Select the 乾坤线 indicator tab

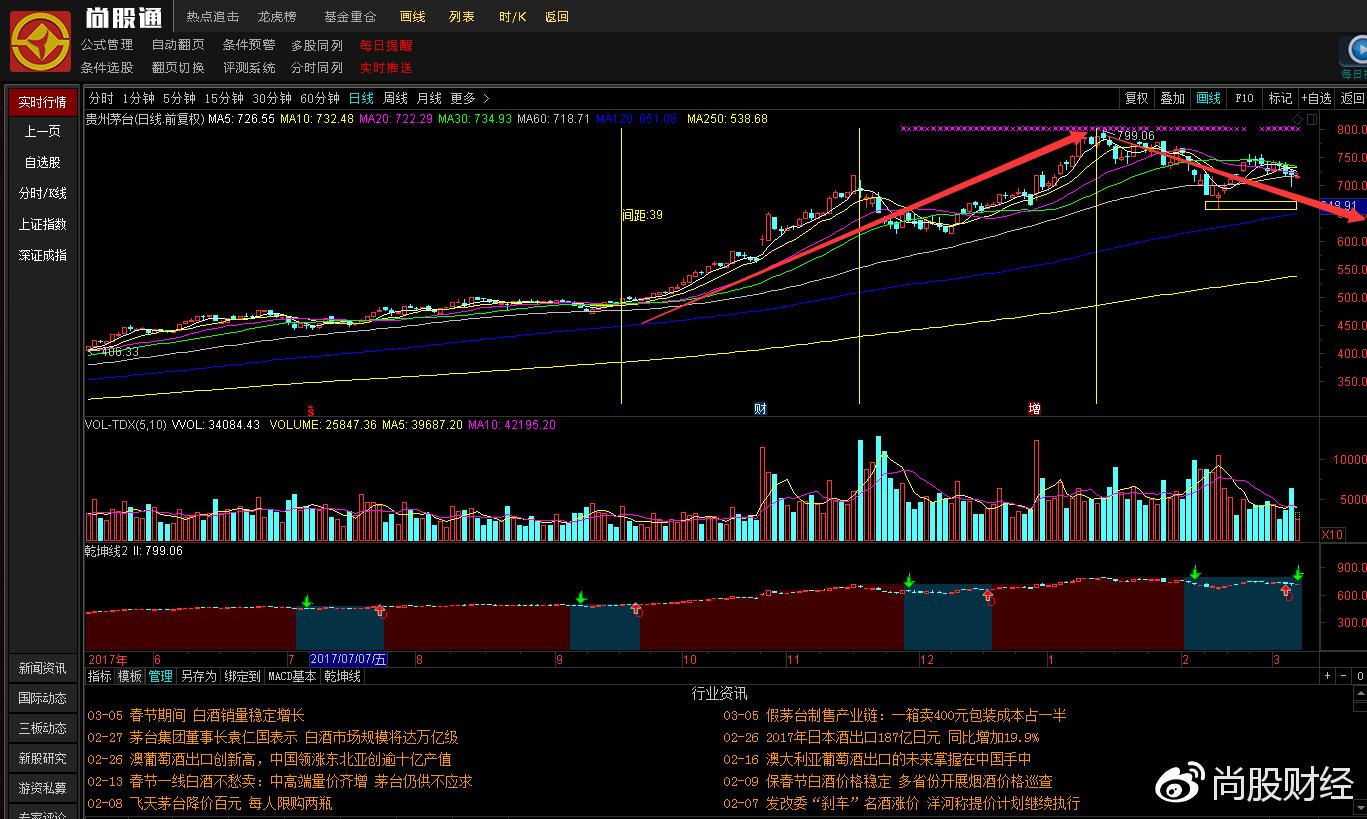point(342,676)
